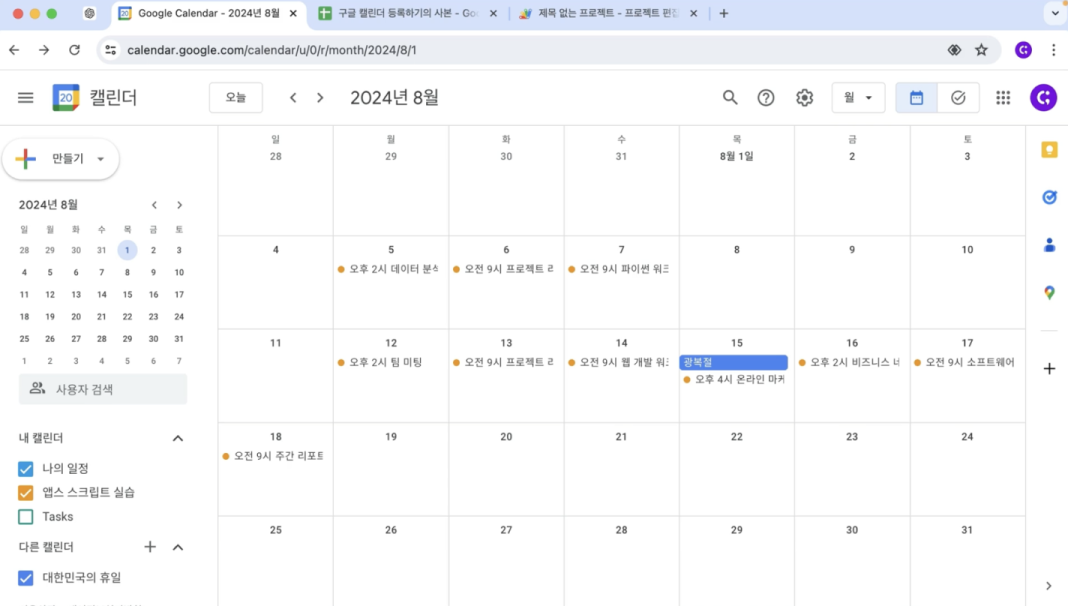
Task: Click the 사용자 검색 button
Action: [102, 388]
